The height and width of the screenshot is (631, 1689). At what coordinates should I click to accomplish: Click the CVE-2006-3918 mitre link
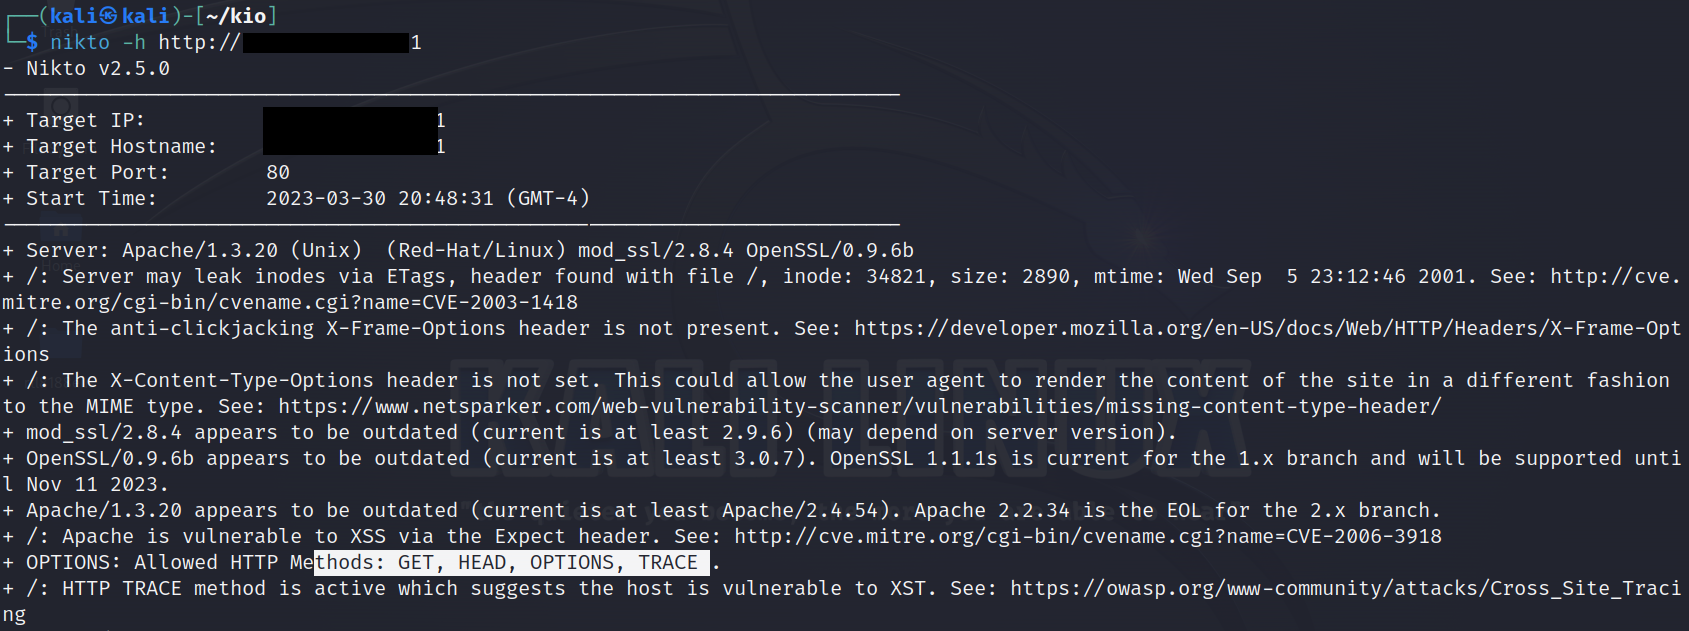[1087, 536]
